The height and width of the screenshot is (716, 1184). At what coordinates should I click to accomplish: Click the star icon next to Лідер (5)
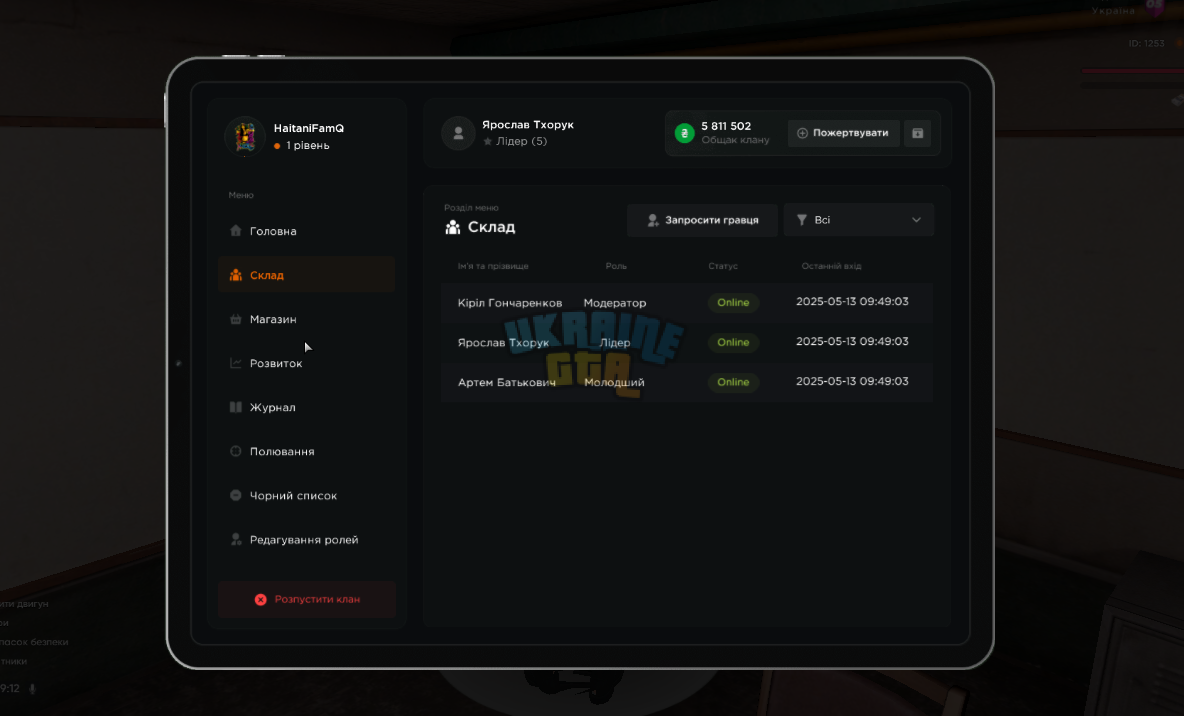pyautogui.click(x=488, y=141)
